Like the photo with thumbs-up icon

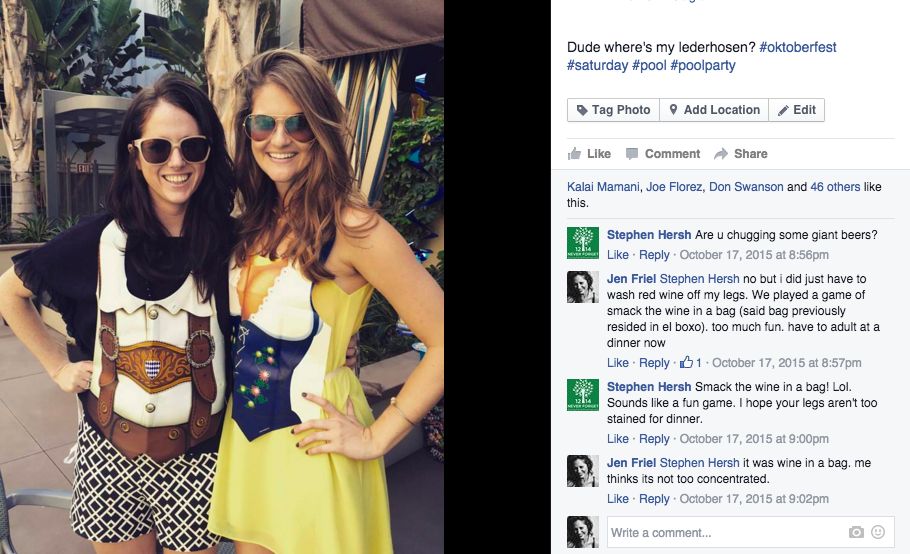589,154
